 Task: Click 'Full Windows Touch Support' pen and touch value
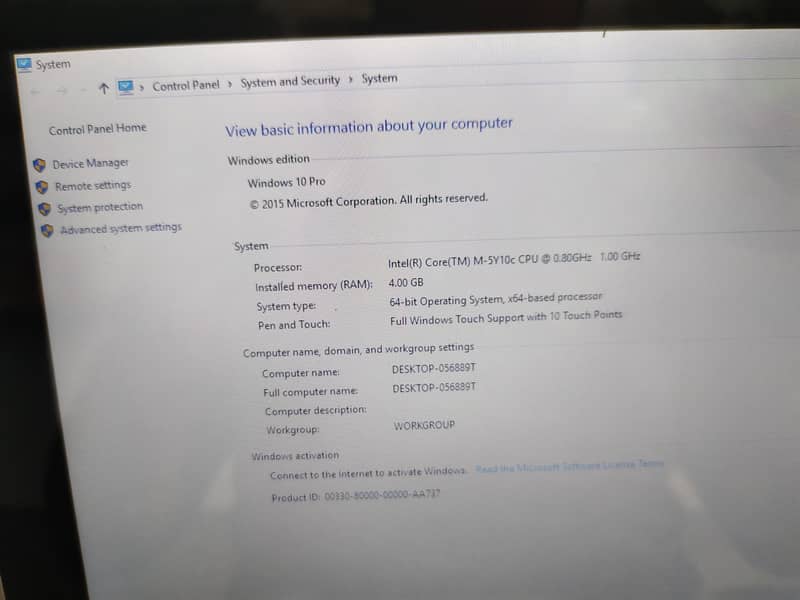pos(506,317)
